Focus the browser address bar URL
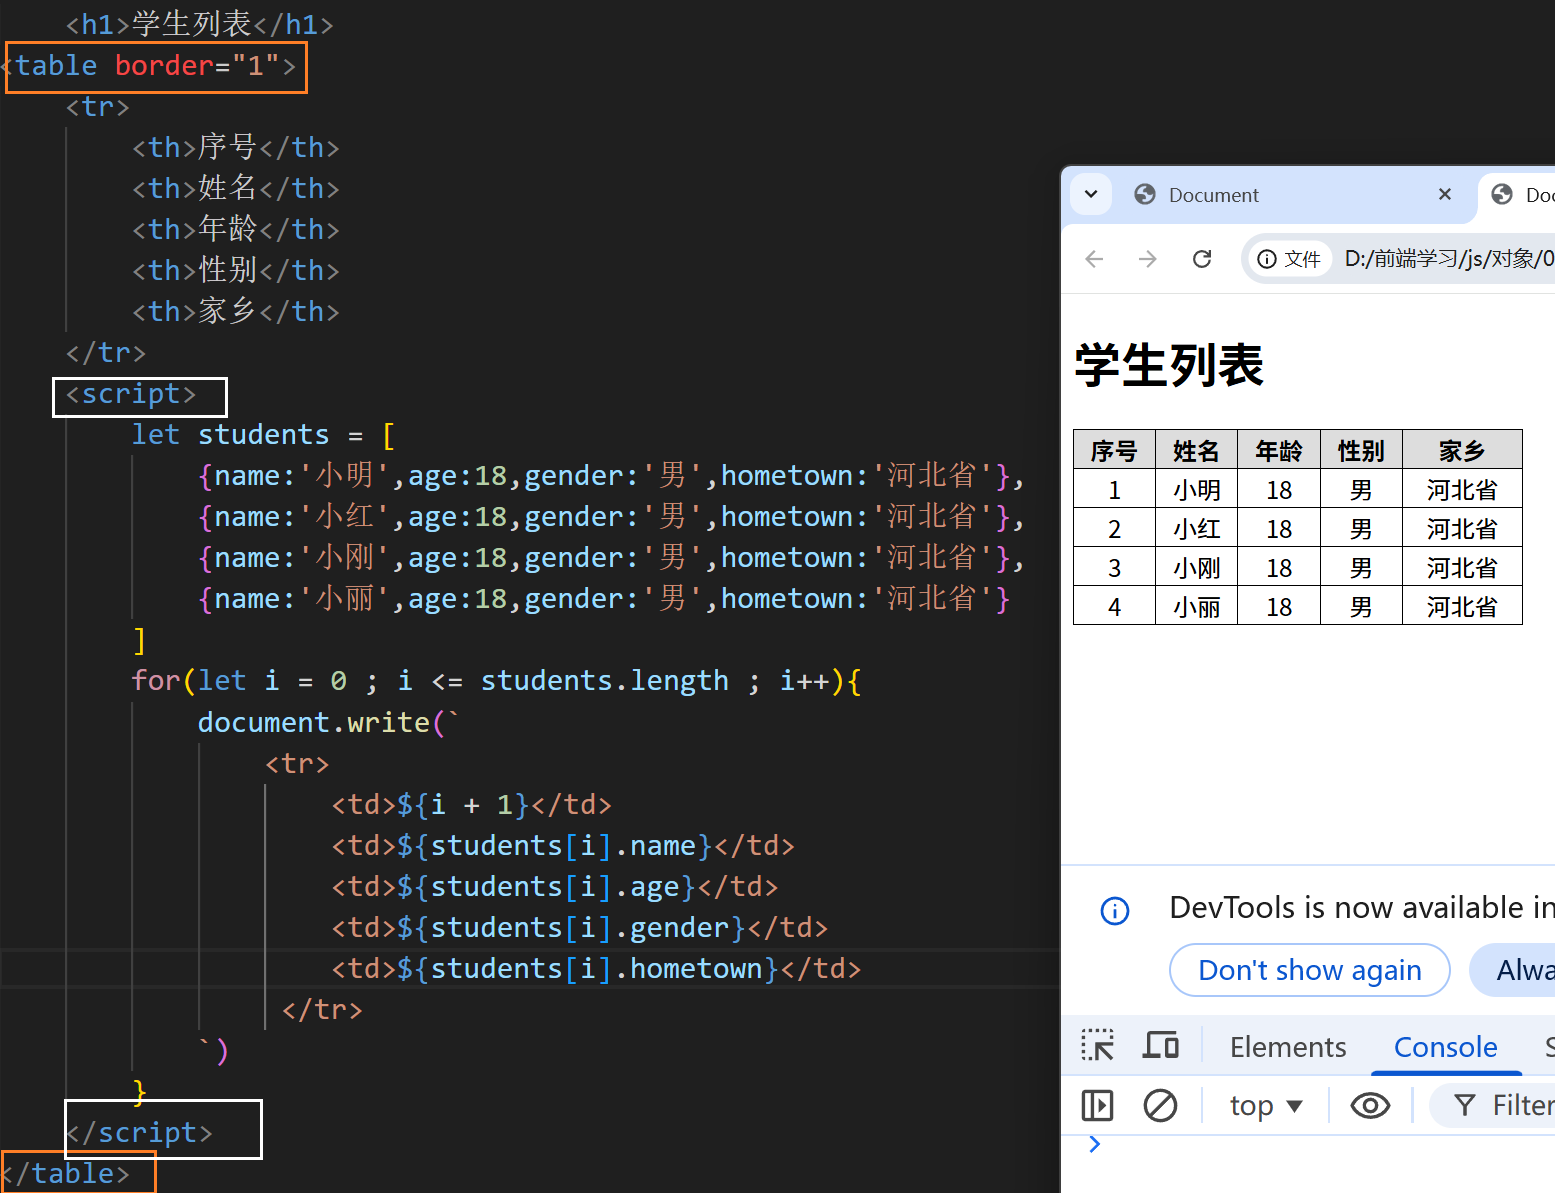The image size is (1555, 1193). tap(1448, 259)
